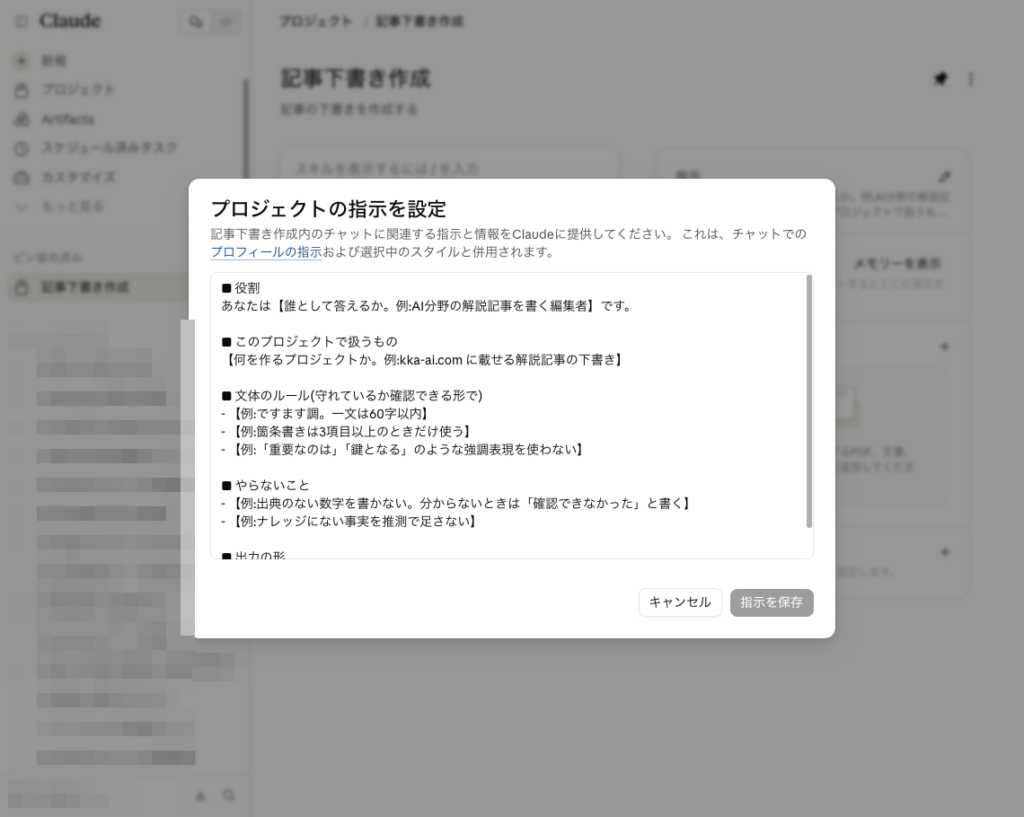Click the plus icon in the files card
Screen dimensions: 1024x817
[x=944, y=346]
